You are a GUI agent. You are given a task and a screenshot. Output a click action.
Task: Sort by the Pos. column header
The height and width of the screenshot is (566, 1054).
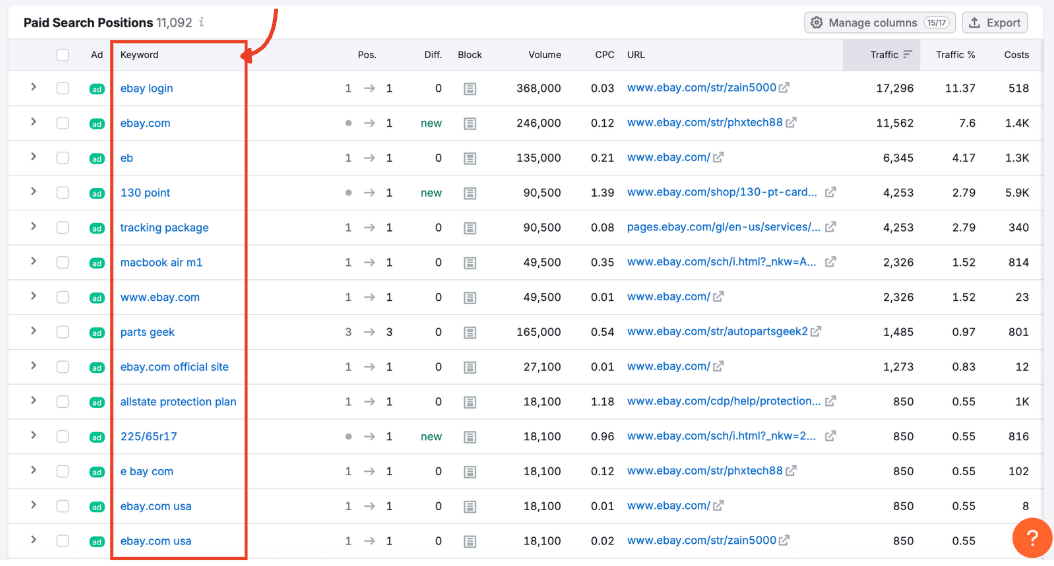click(367, 55)
